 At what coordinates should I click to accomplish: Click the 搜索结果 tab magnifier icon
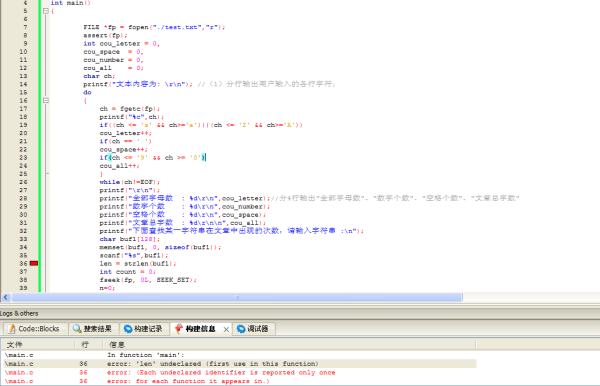(77, 329)
